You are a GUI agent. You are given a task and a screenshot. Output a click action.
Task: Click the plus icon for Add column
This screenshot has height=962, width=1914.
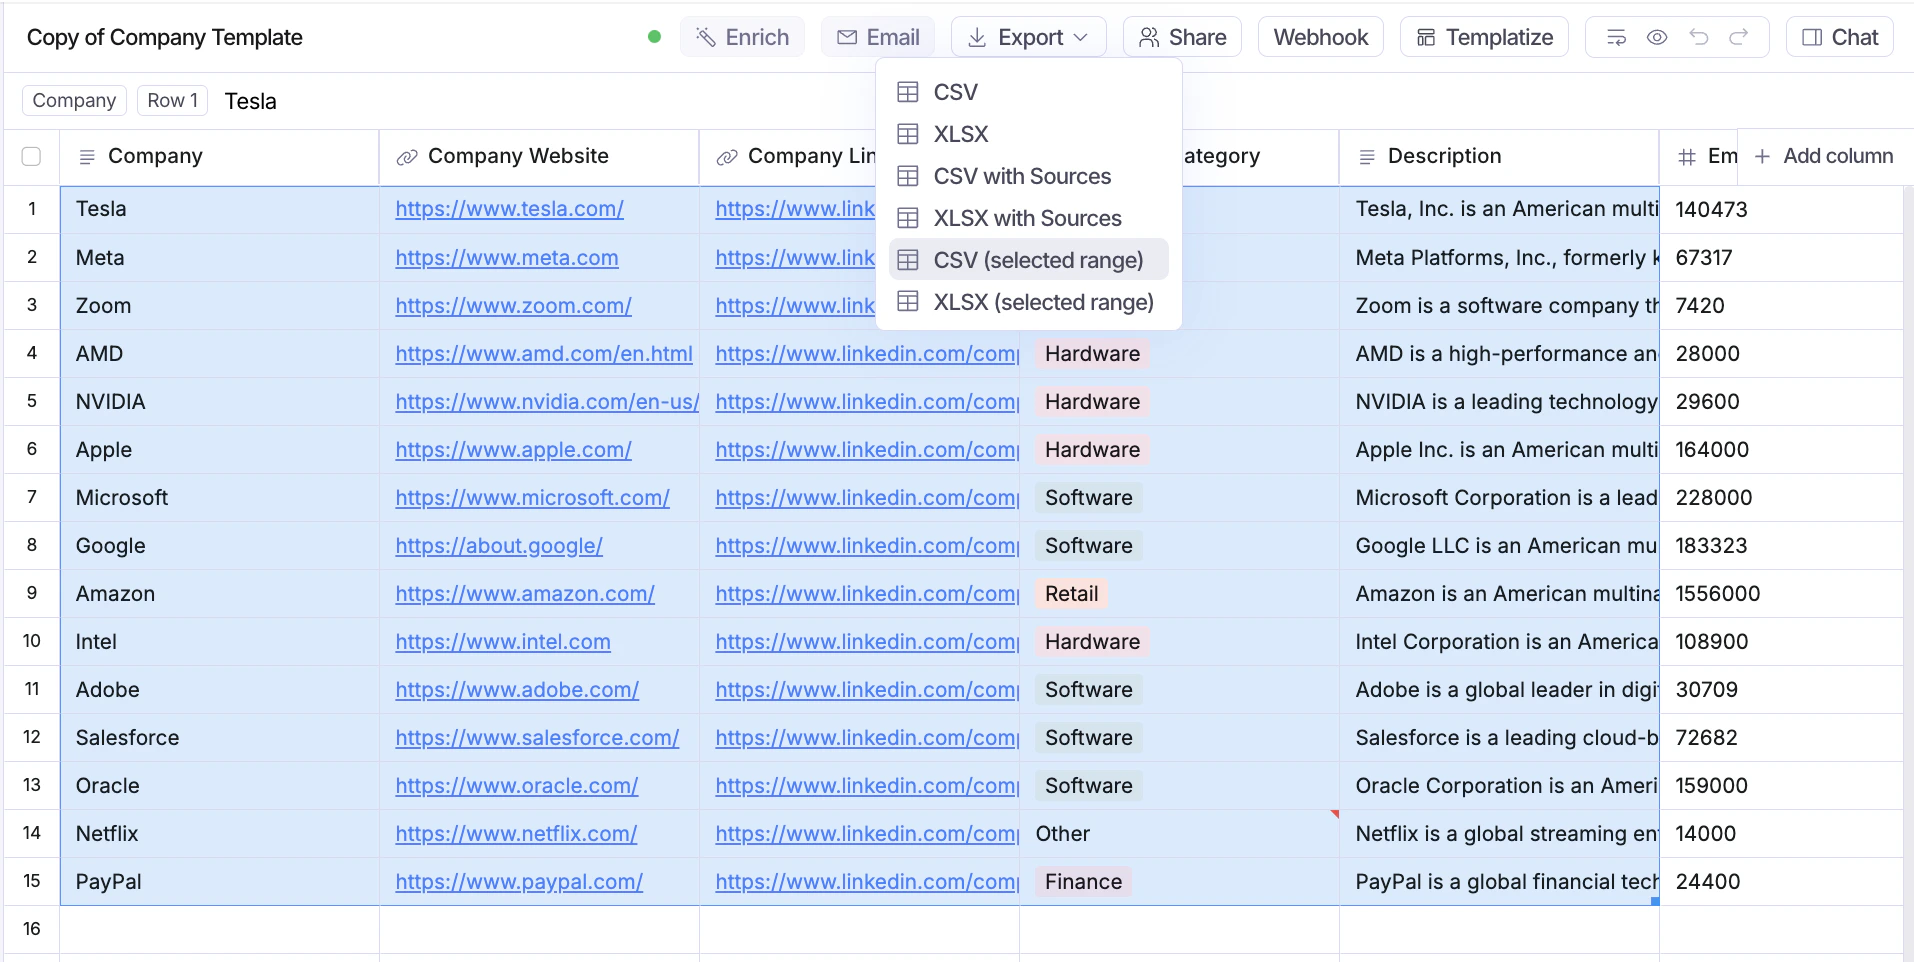[1763, 156]
